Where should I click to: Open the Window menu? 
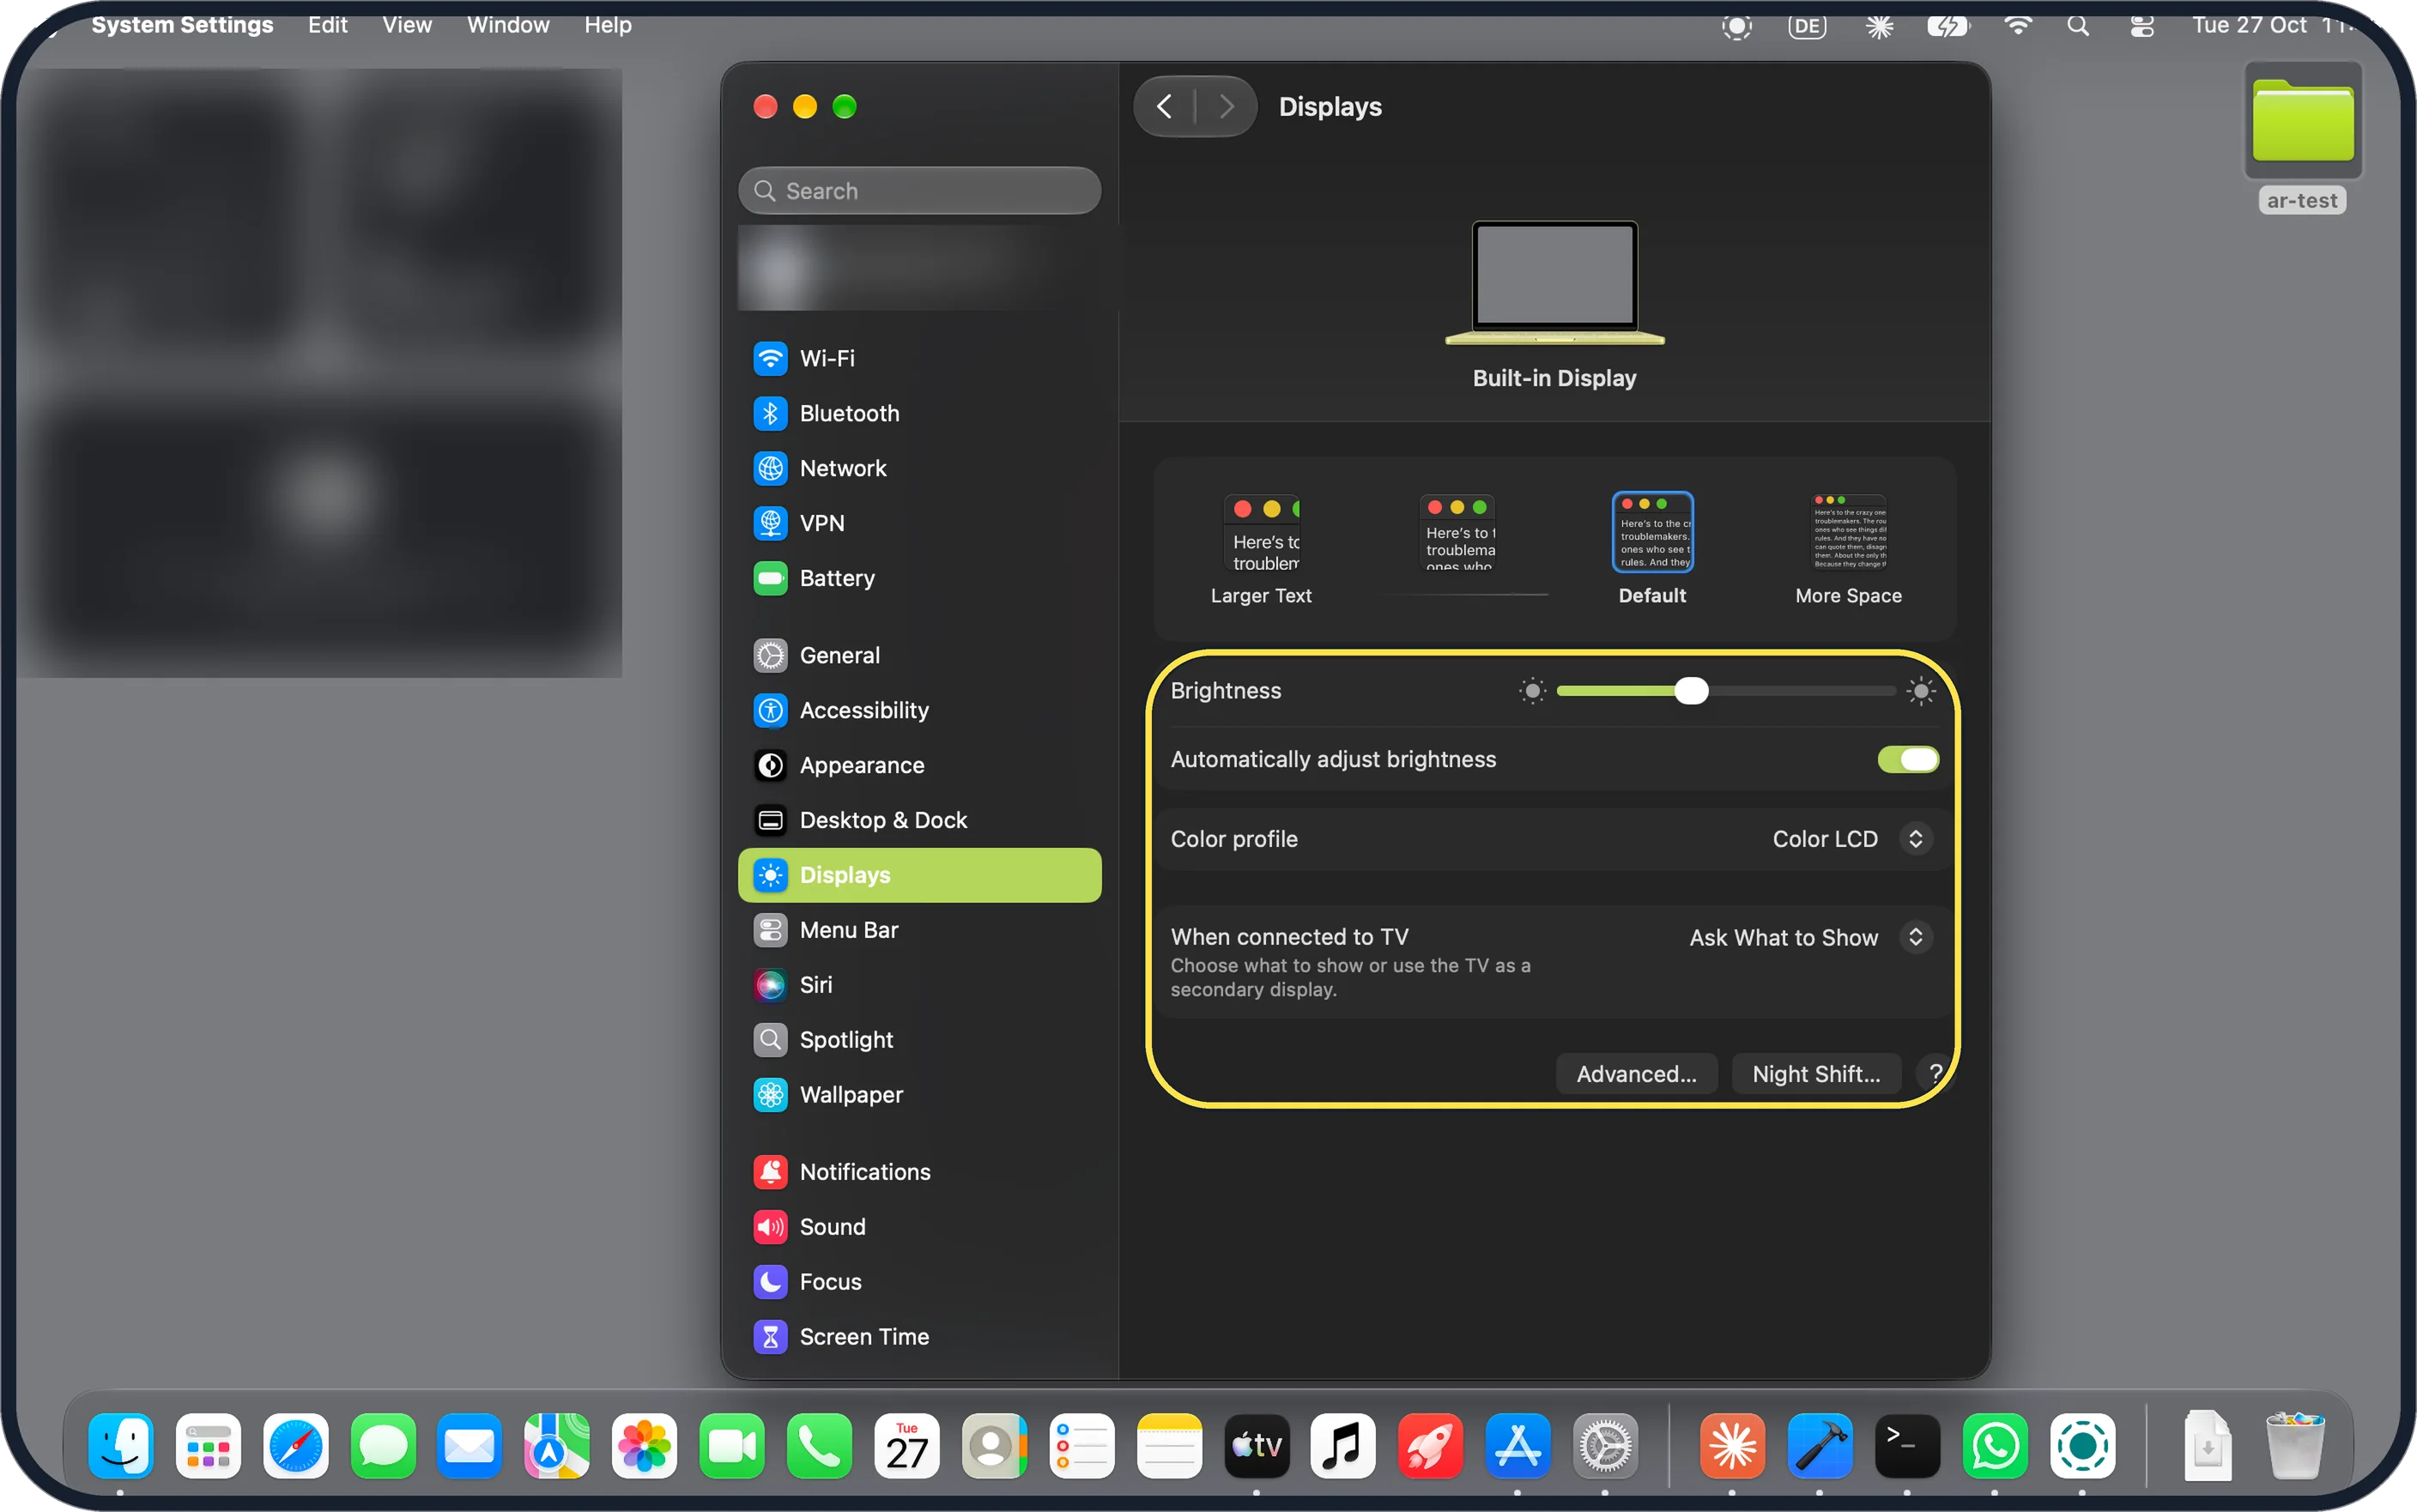[508, 25]
